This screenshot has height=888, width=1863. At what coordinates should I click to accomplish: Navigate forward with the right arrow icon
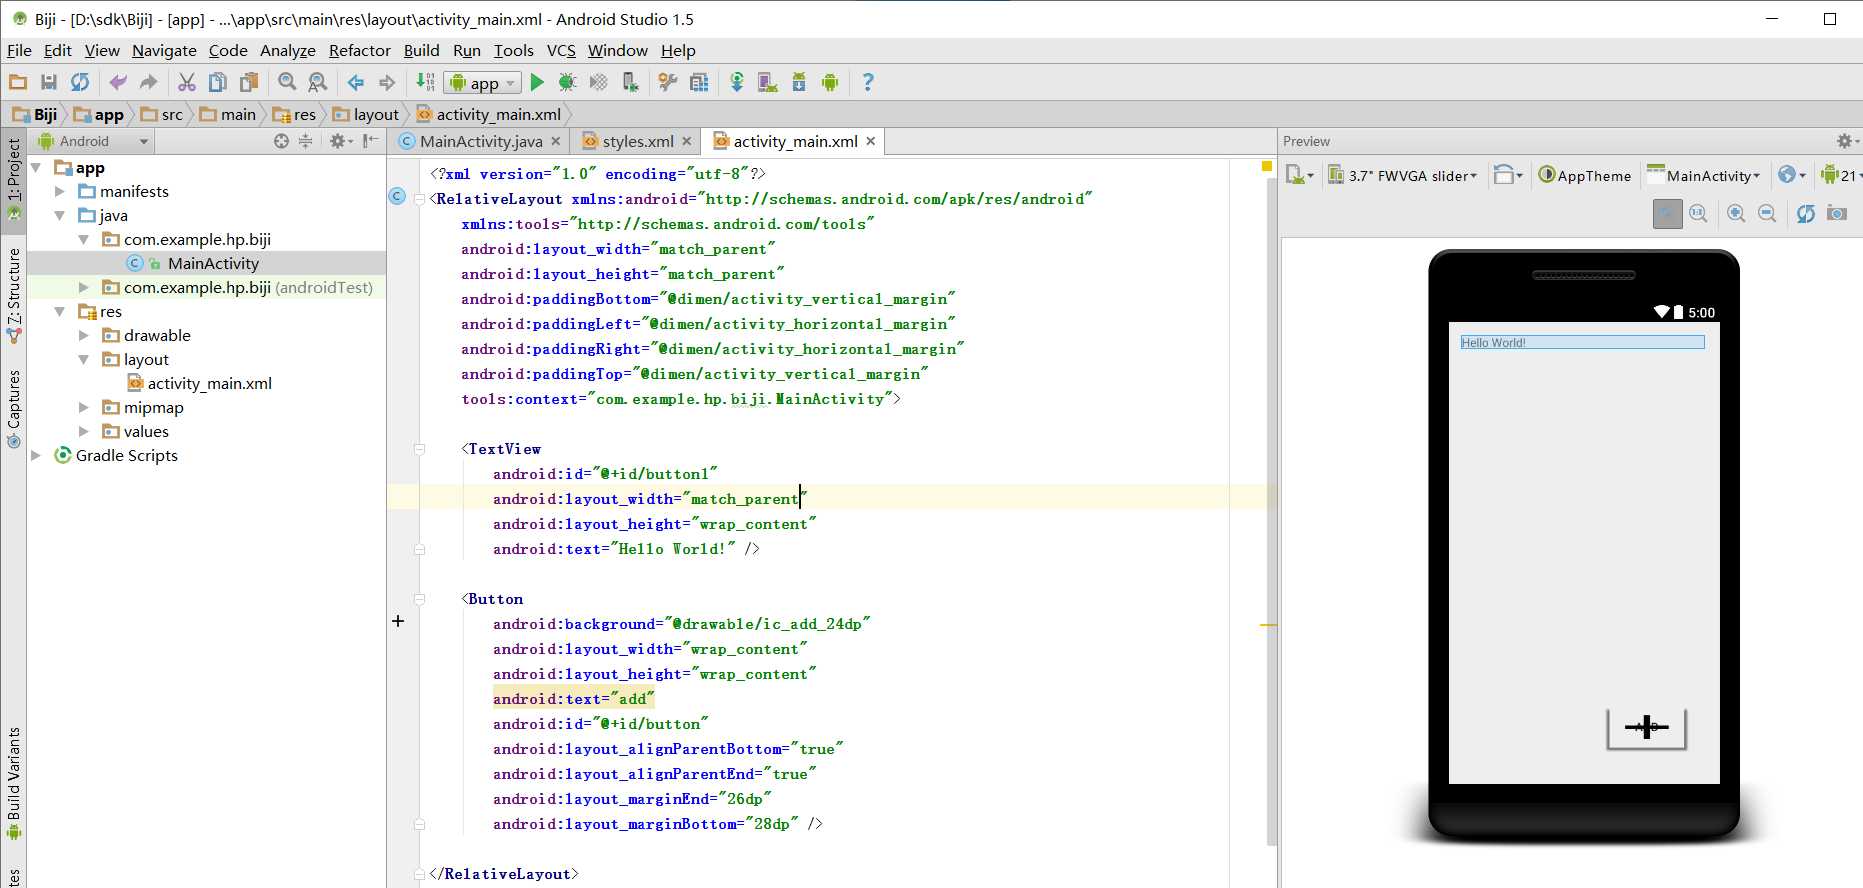(386, 83)
